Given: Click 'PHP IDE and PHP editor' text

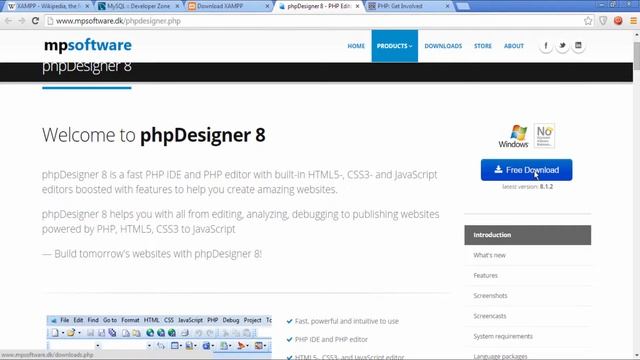Looking at the screenshot, I should pyautogui.click(x=331, y=340).
